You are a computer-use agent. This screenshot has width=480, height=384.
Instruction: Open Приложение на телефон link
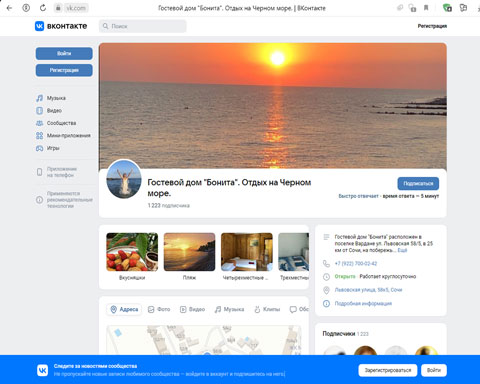point(62,172)
